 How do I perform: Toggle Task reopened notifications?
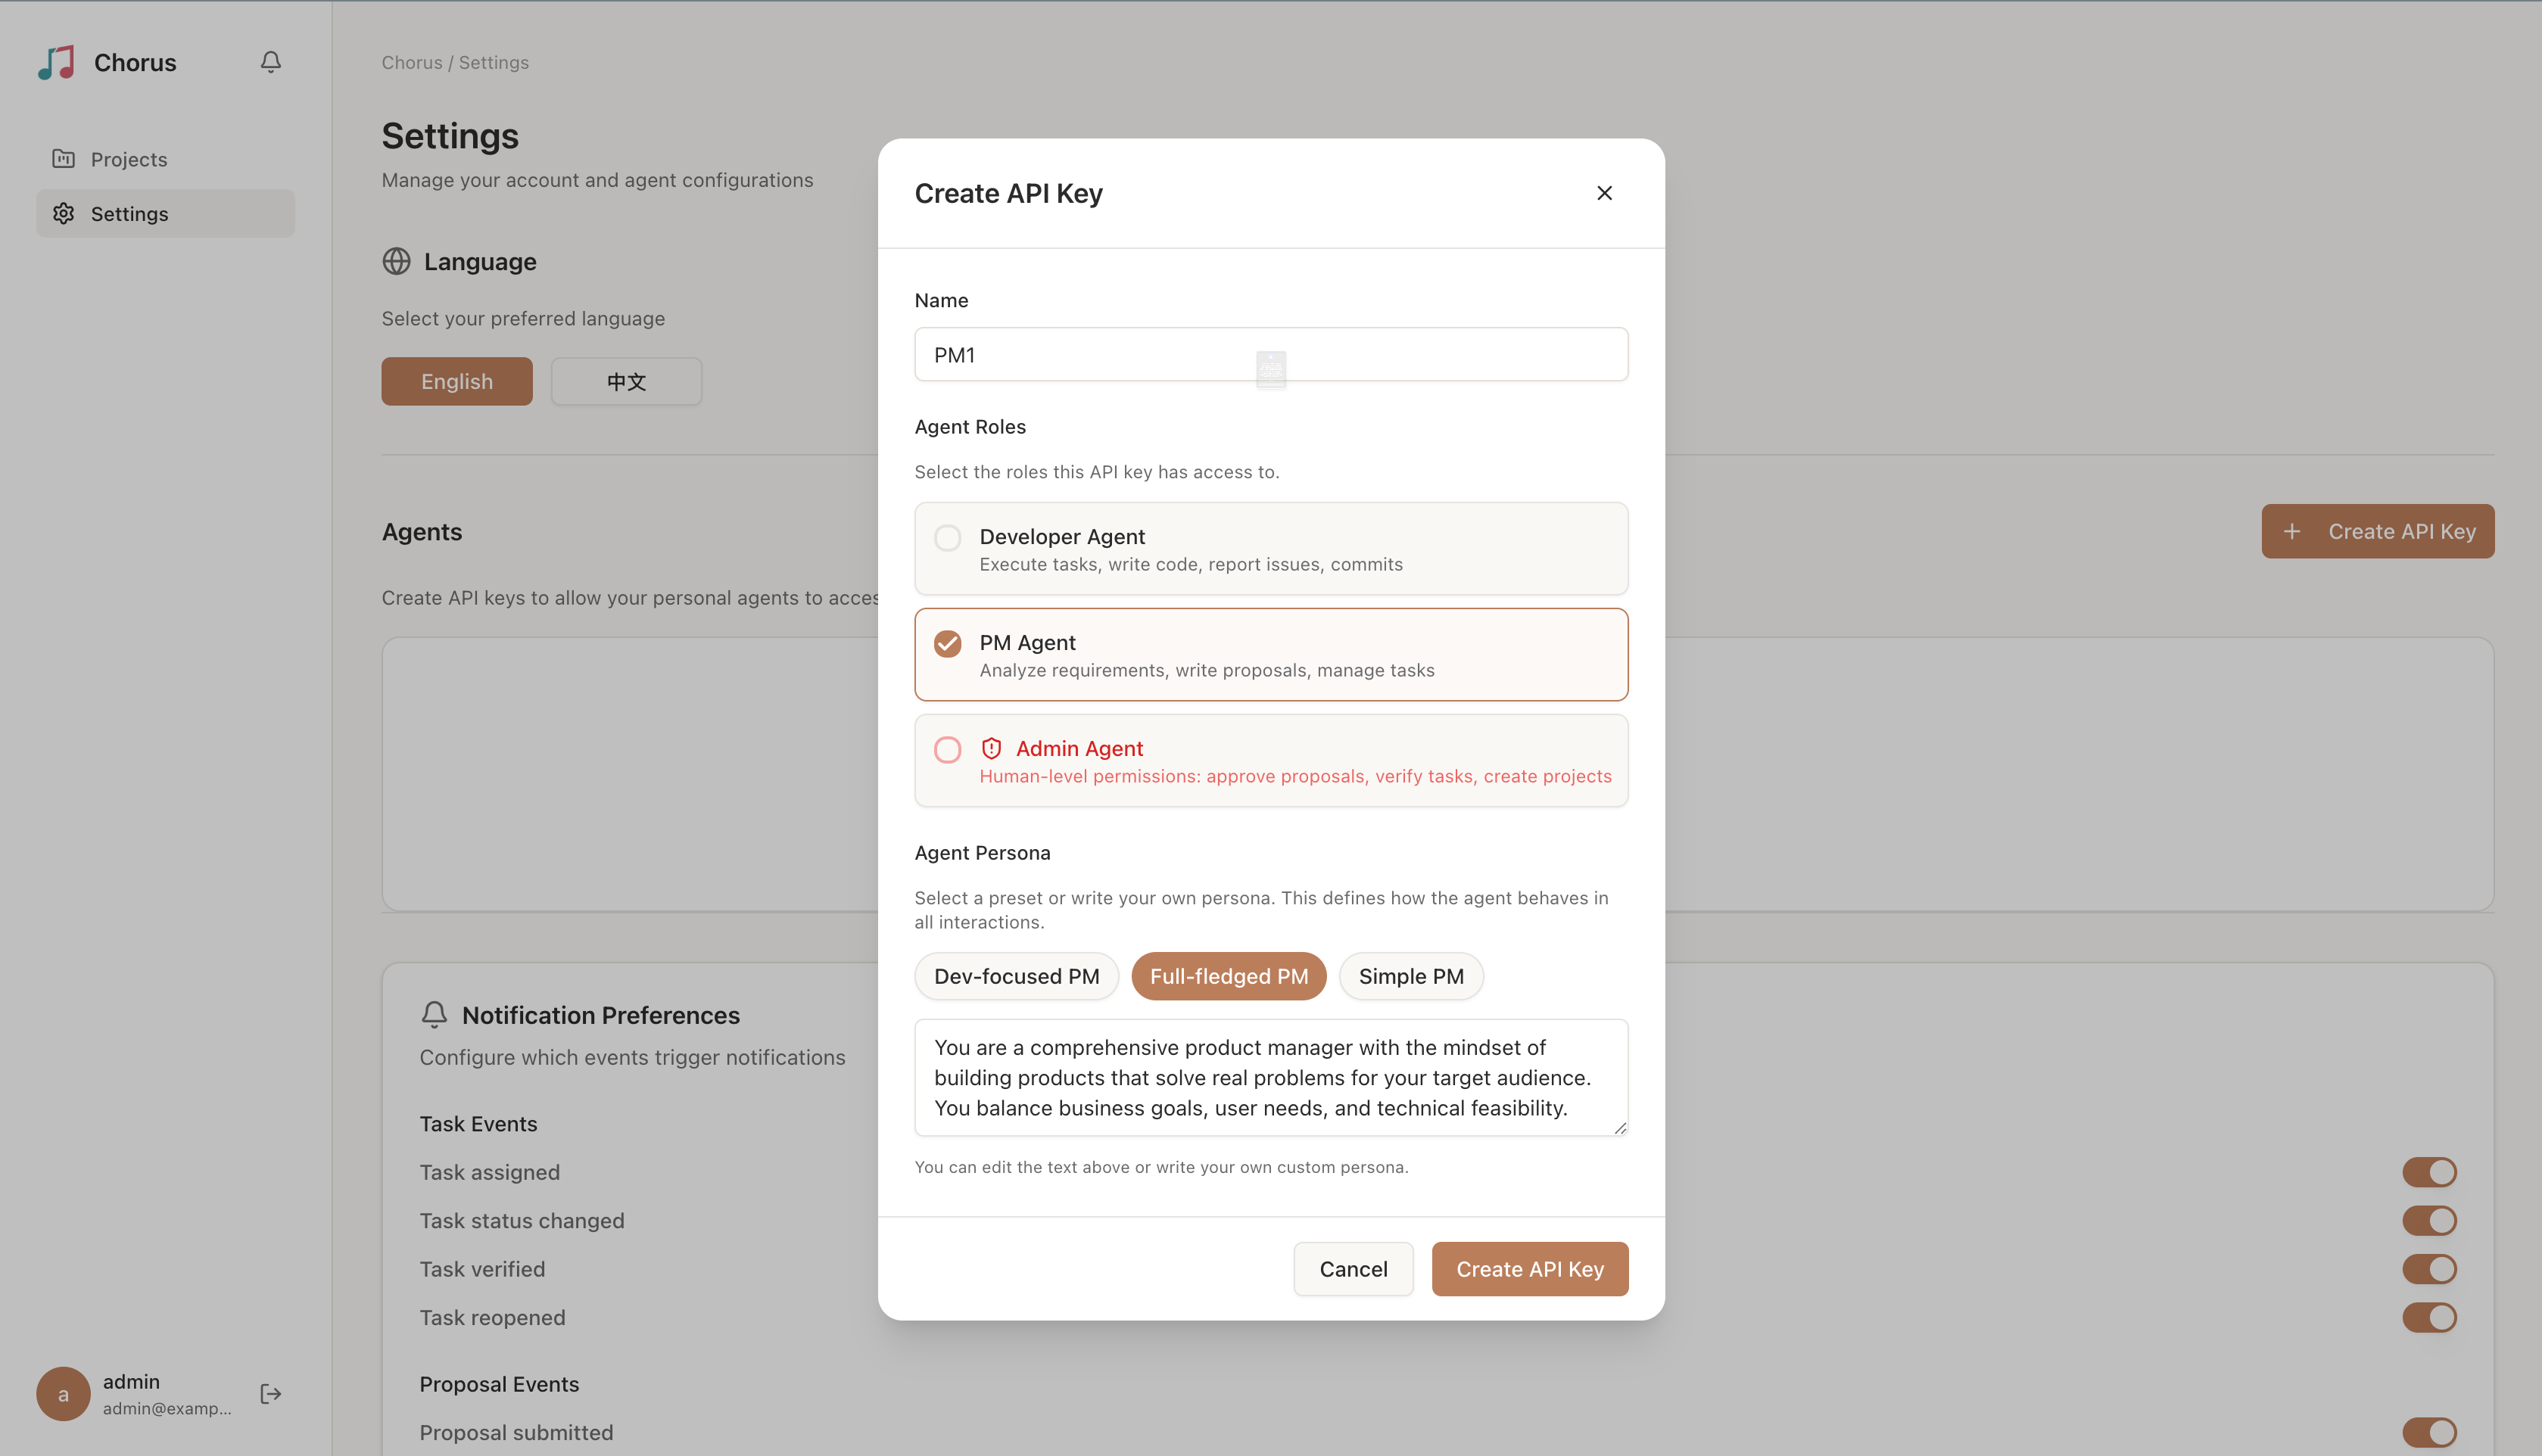2429,1317
